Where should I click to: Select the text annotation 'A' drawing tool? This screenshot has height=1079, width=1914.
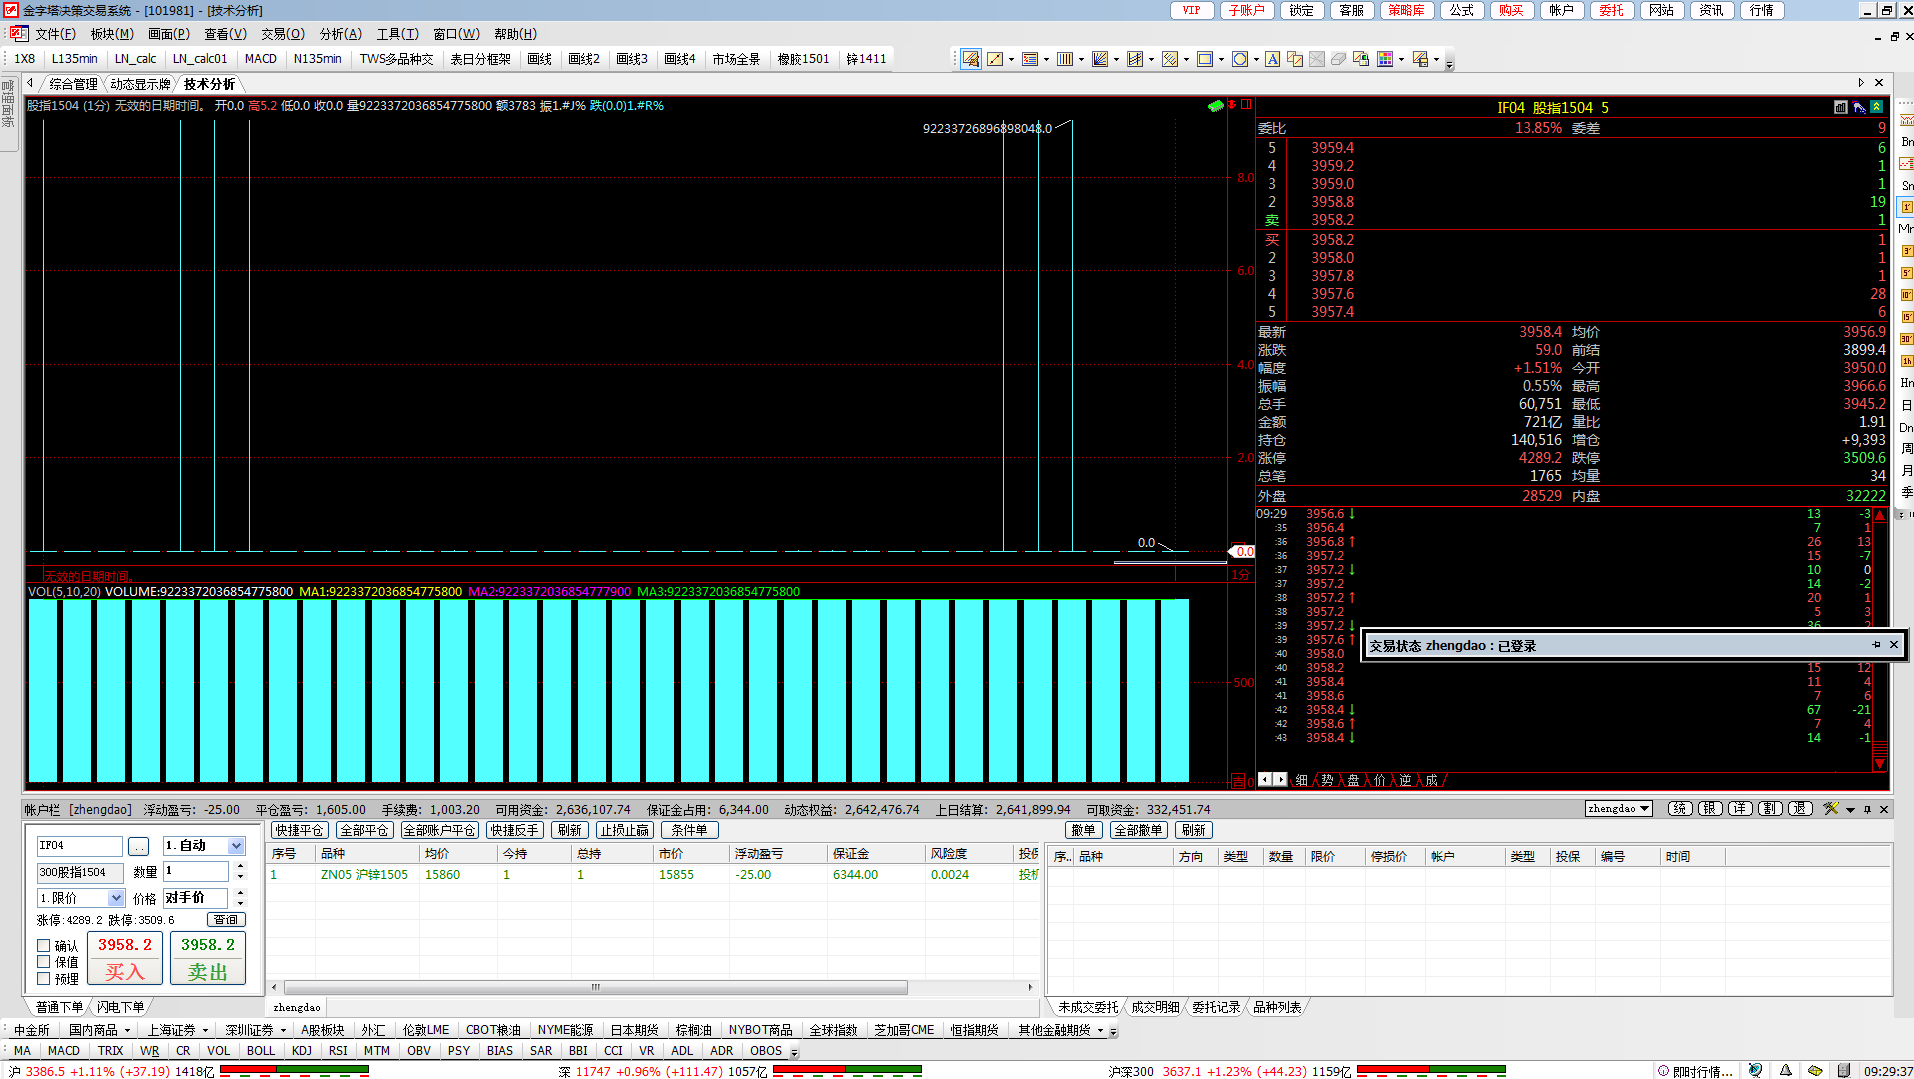1271,60
